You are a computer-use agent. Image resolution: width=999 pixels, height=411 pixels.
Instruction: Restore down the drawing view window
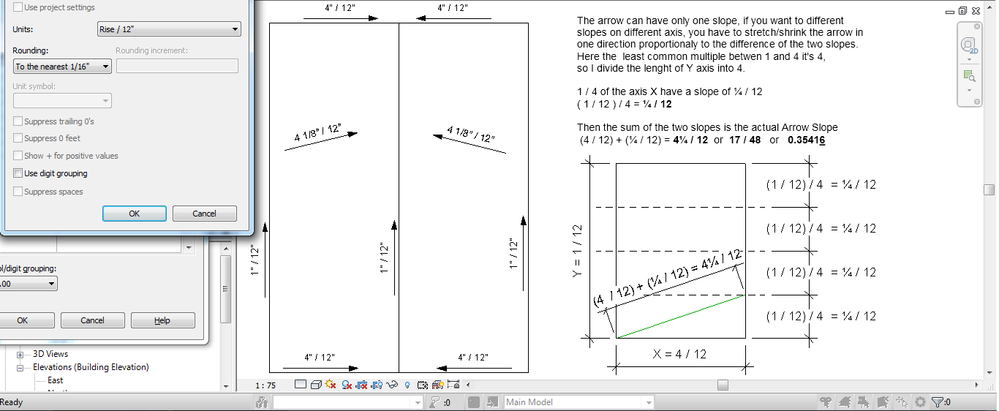click(962, 10)
